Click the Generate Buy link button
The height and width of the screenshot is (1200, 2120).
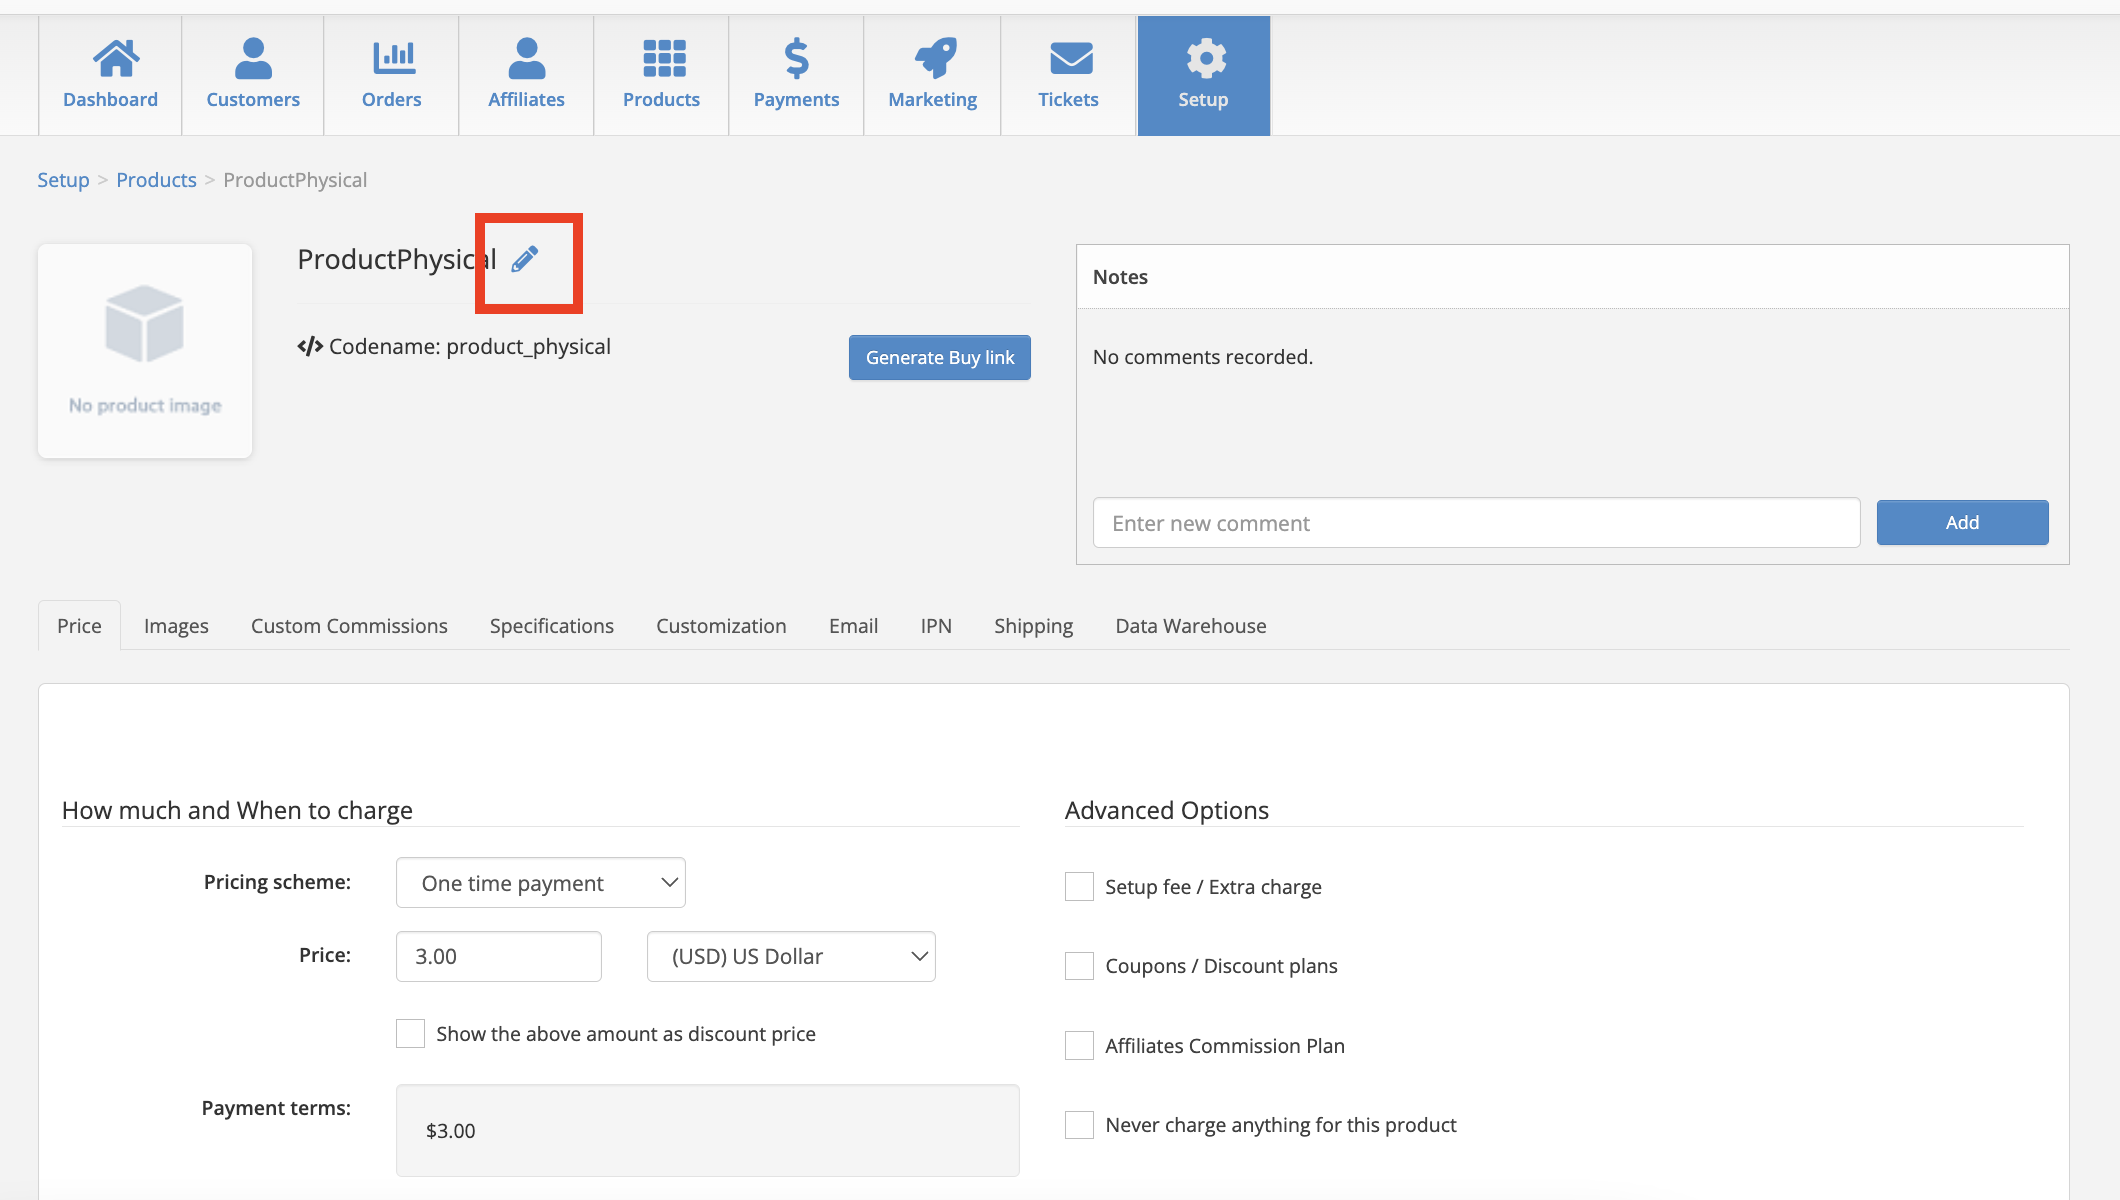(940, 357)
